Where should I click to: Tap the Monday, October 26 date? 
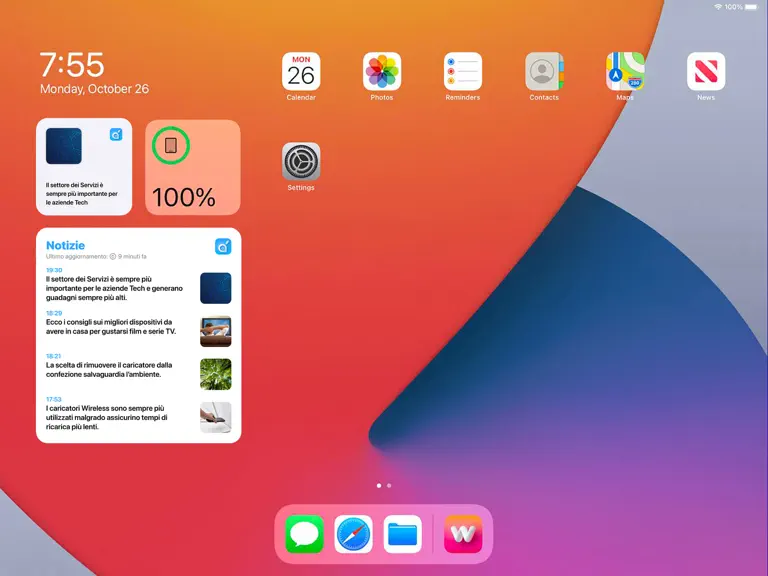coord(95,89)
